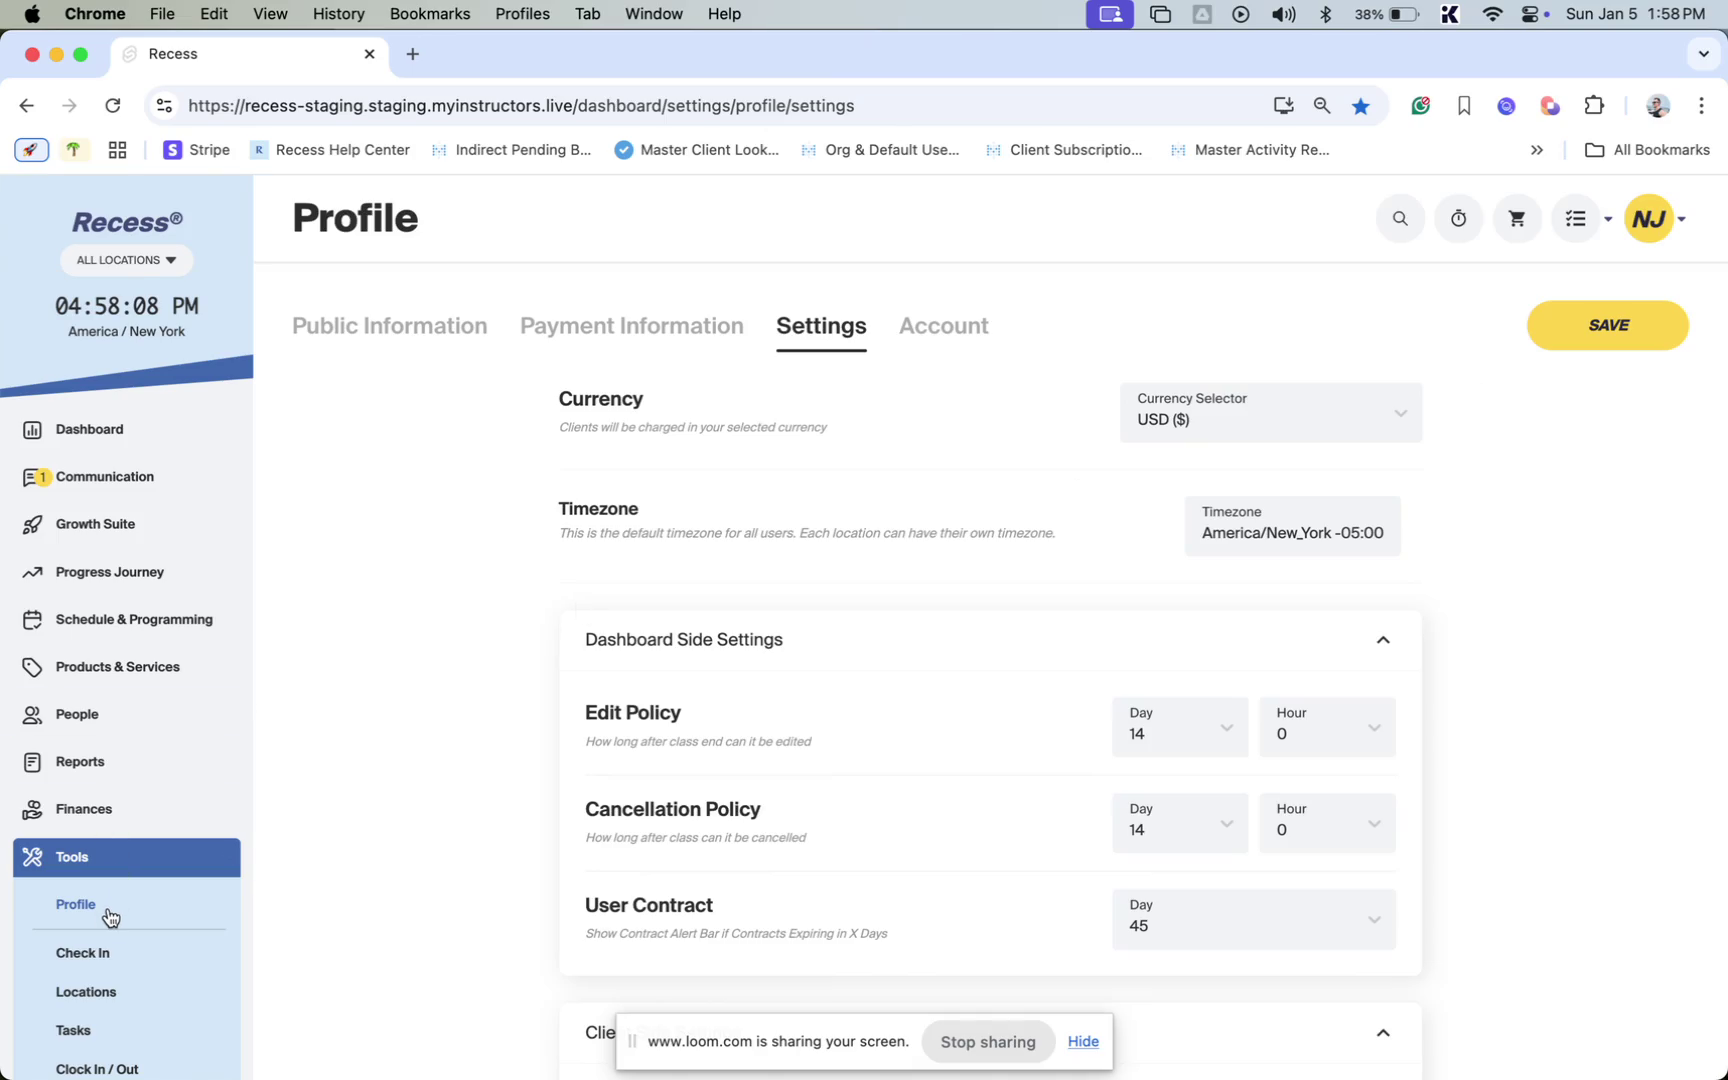Open Dashboard from the sidebar

pos(89,429)
